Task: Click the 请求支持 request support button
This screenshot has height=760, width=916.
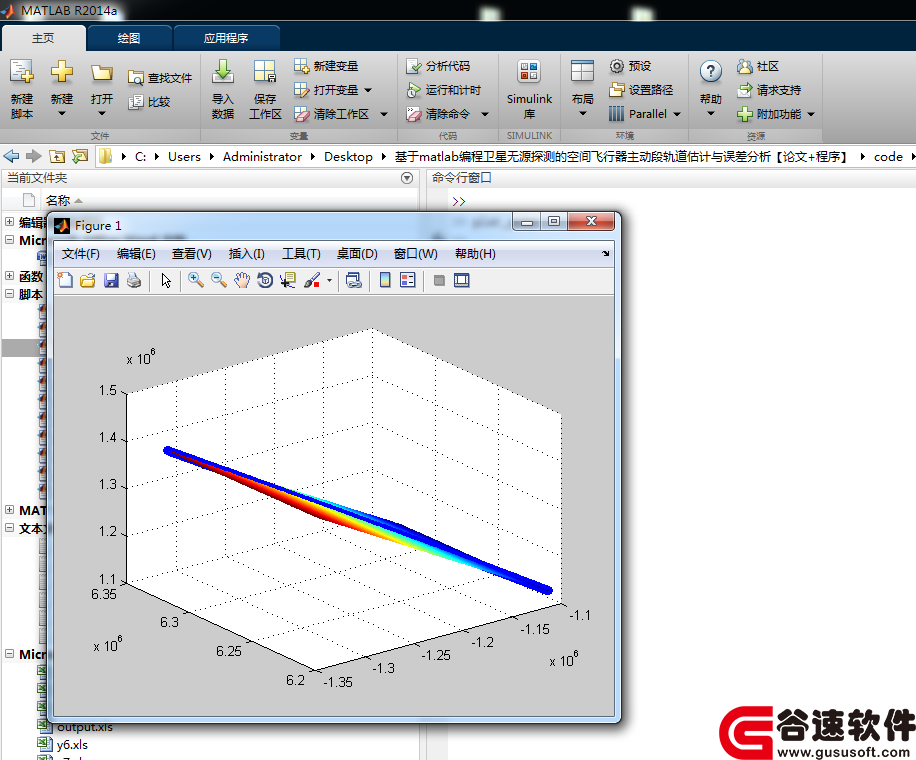Action: pyautogui.click(x=769, y=90)
